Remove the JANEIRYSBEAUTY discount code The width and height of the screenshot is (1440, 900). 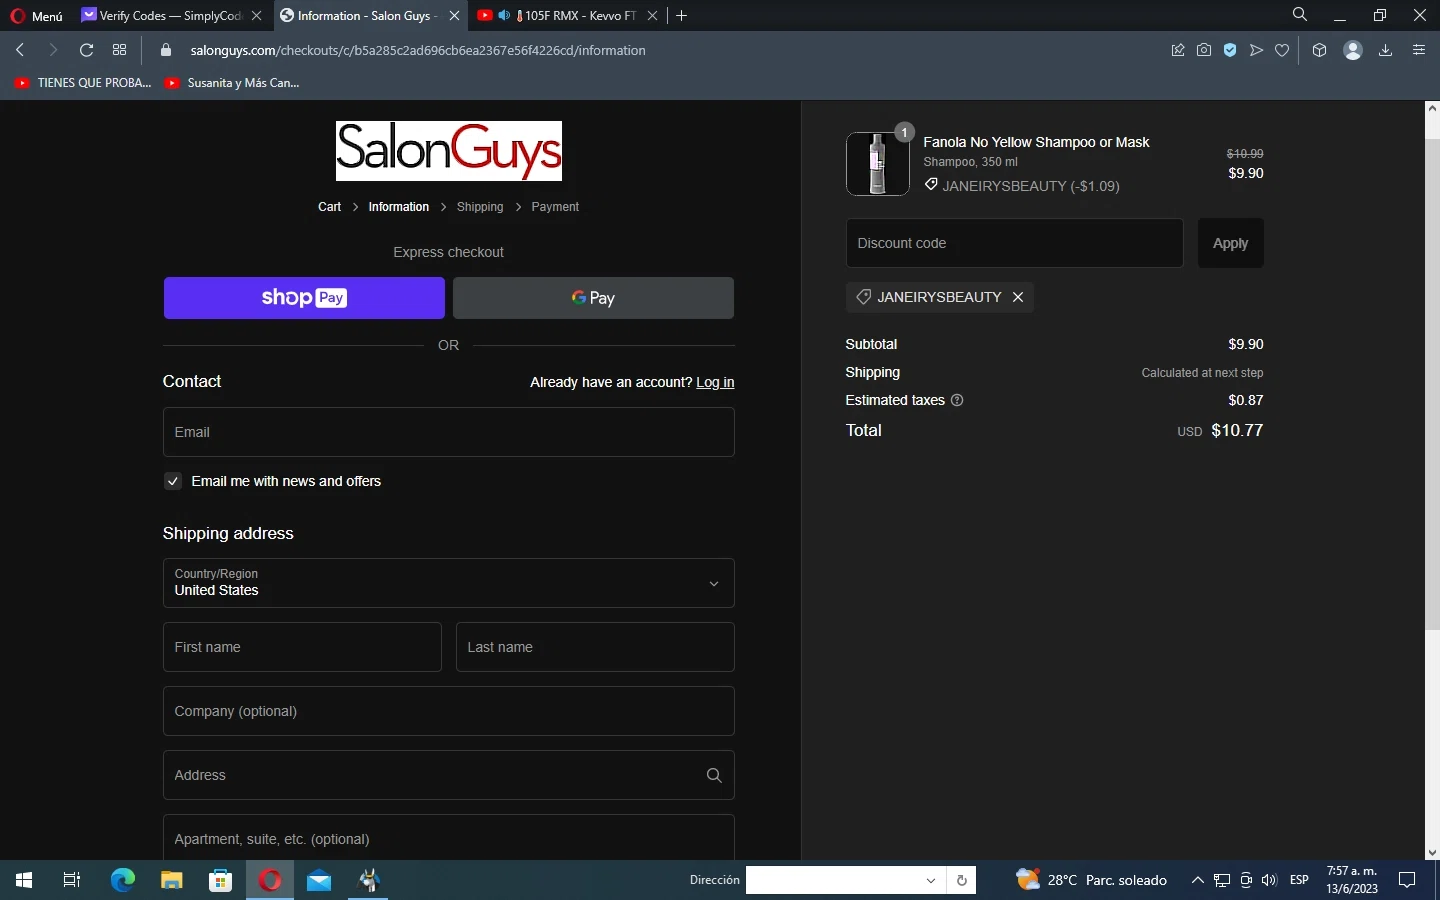(1018, 297)
